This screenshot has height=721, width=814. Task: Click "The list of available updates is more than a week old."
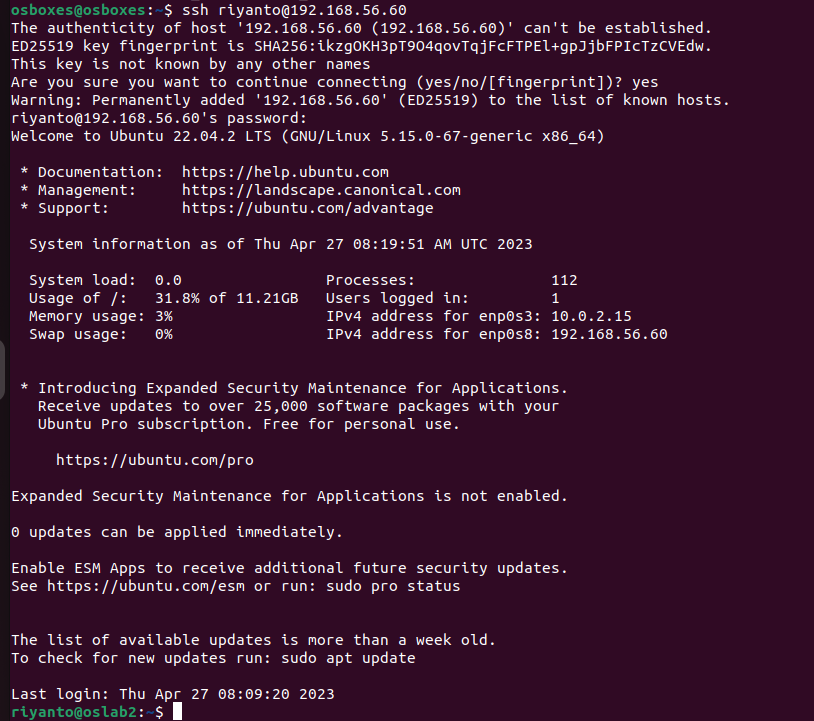[x=254, y=640]
